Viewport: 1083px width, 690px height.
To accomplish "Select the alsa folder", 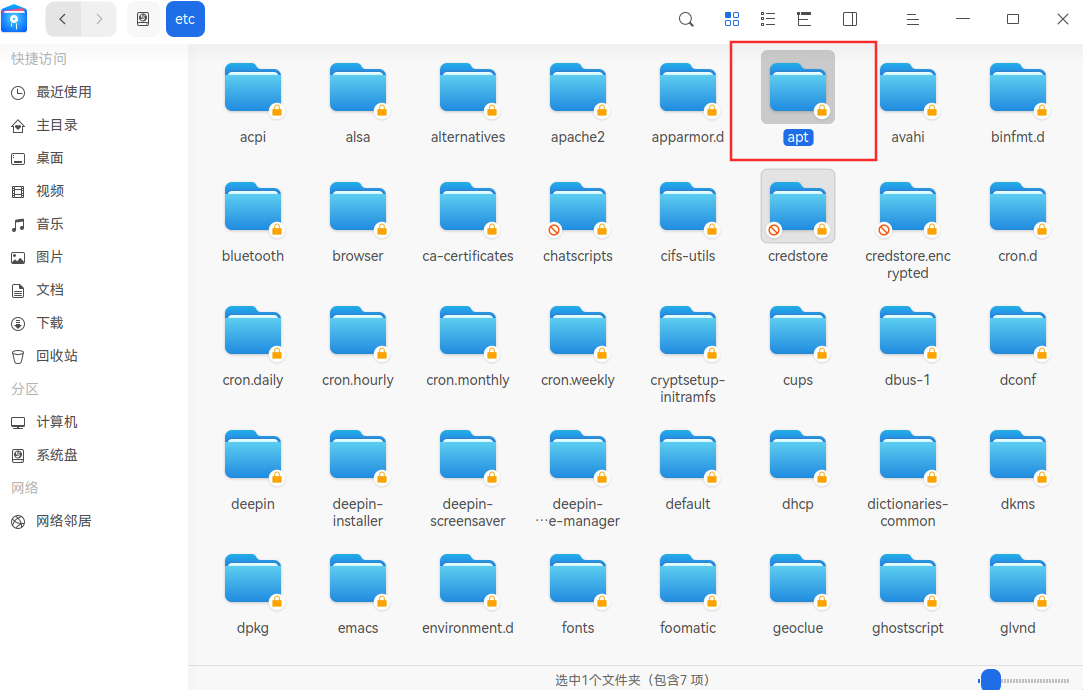I will [358, 104].
